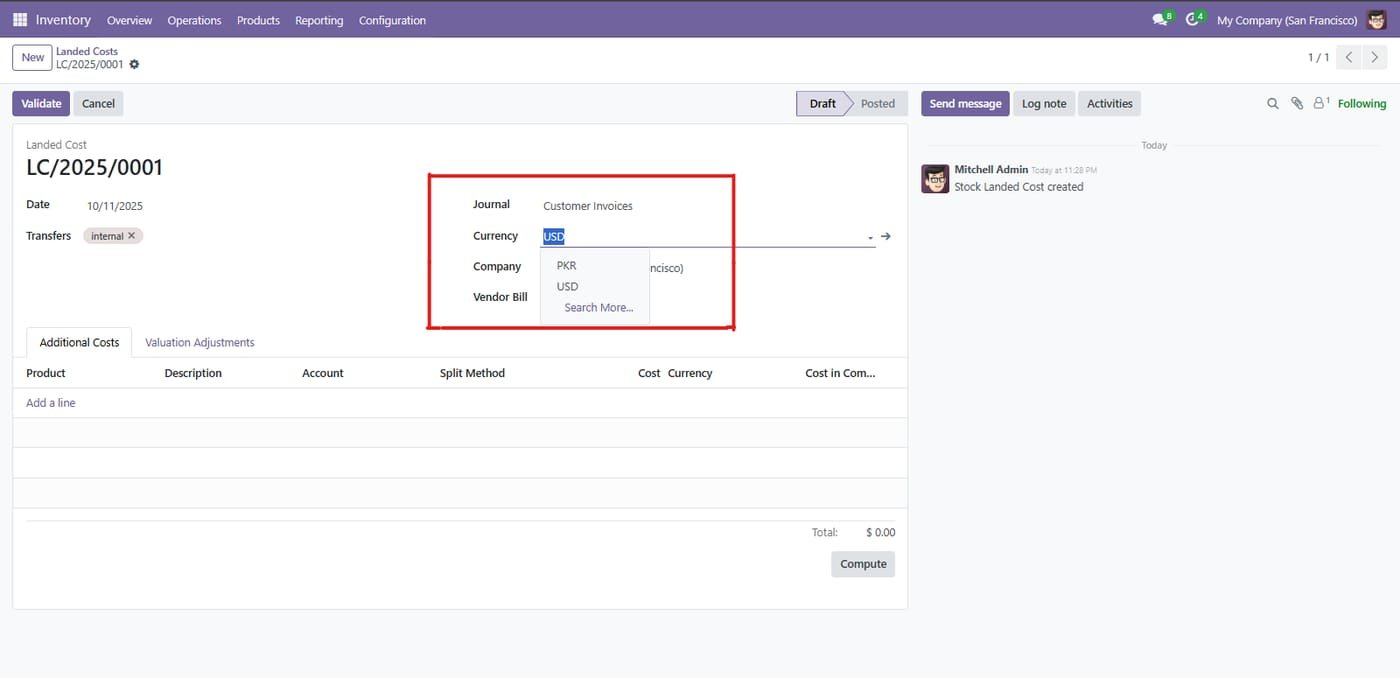1400x678 pixels.
Task: Expand the Currency dropdown caret
Action: point(870,238)
